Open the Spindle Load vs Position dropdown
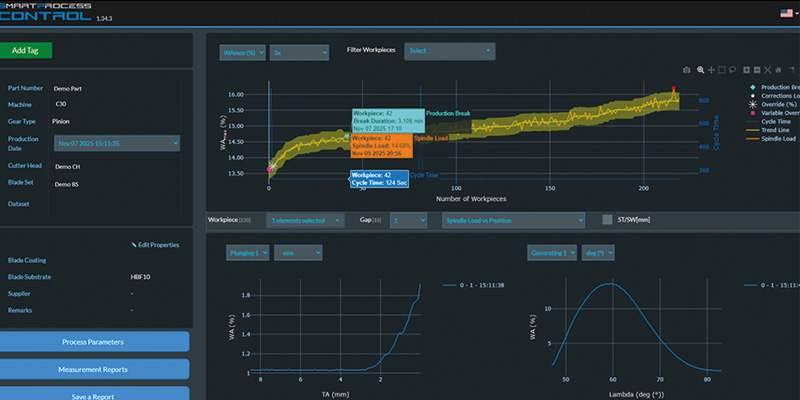The width and height of the screenshot is (800, 400). [513, 220]
